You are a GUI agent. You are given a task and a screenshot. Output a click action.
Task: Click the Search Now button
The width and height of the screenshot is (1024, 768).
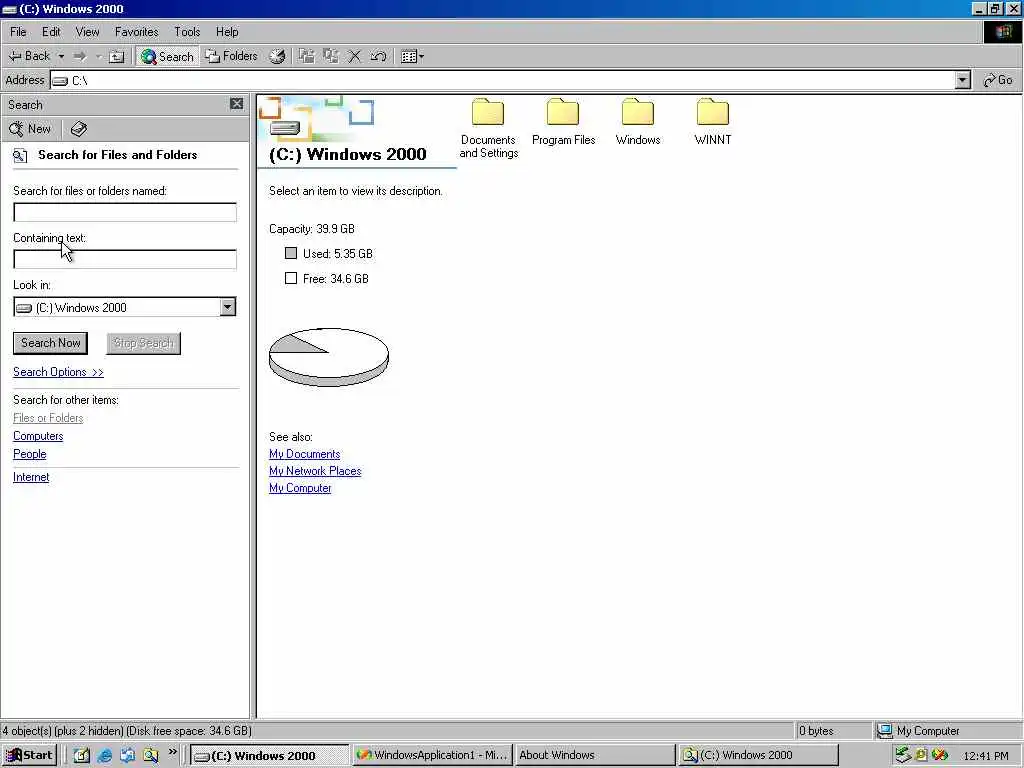(x=50, y=343)
